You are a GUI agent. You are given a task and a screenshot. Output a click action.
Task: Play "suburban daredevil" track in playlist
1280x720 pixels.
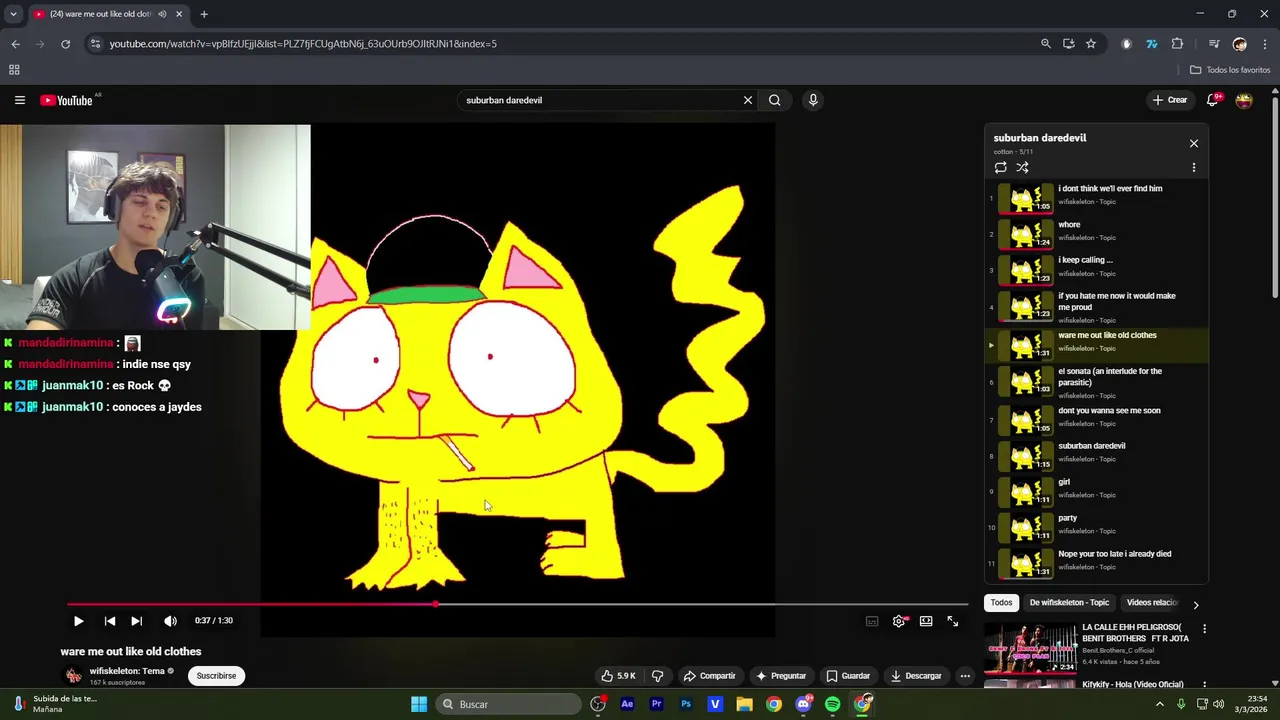[1096, 456]
